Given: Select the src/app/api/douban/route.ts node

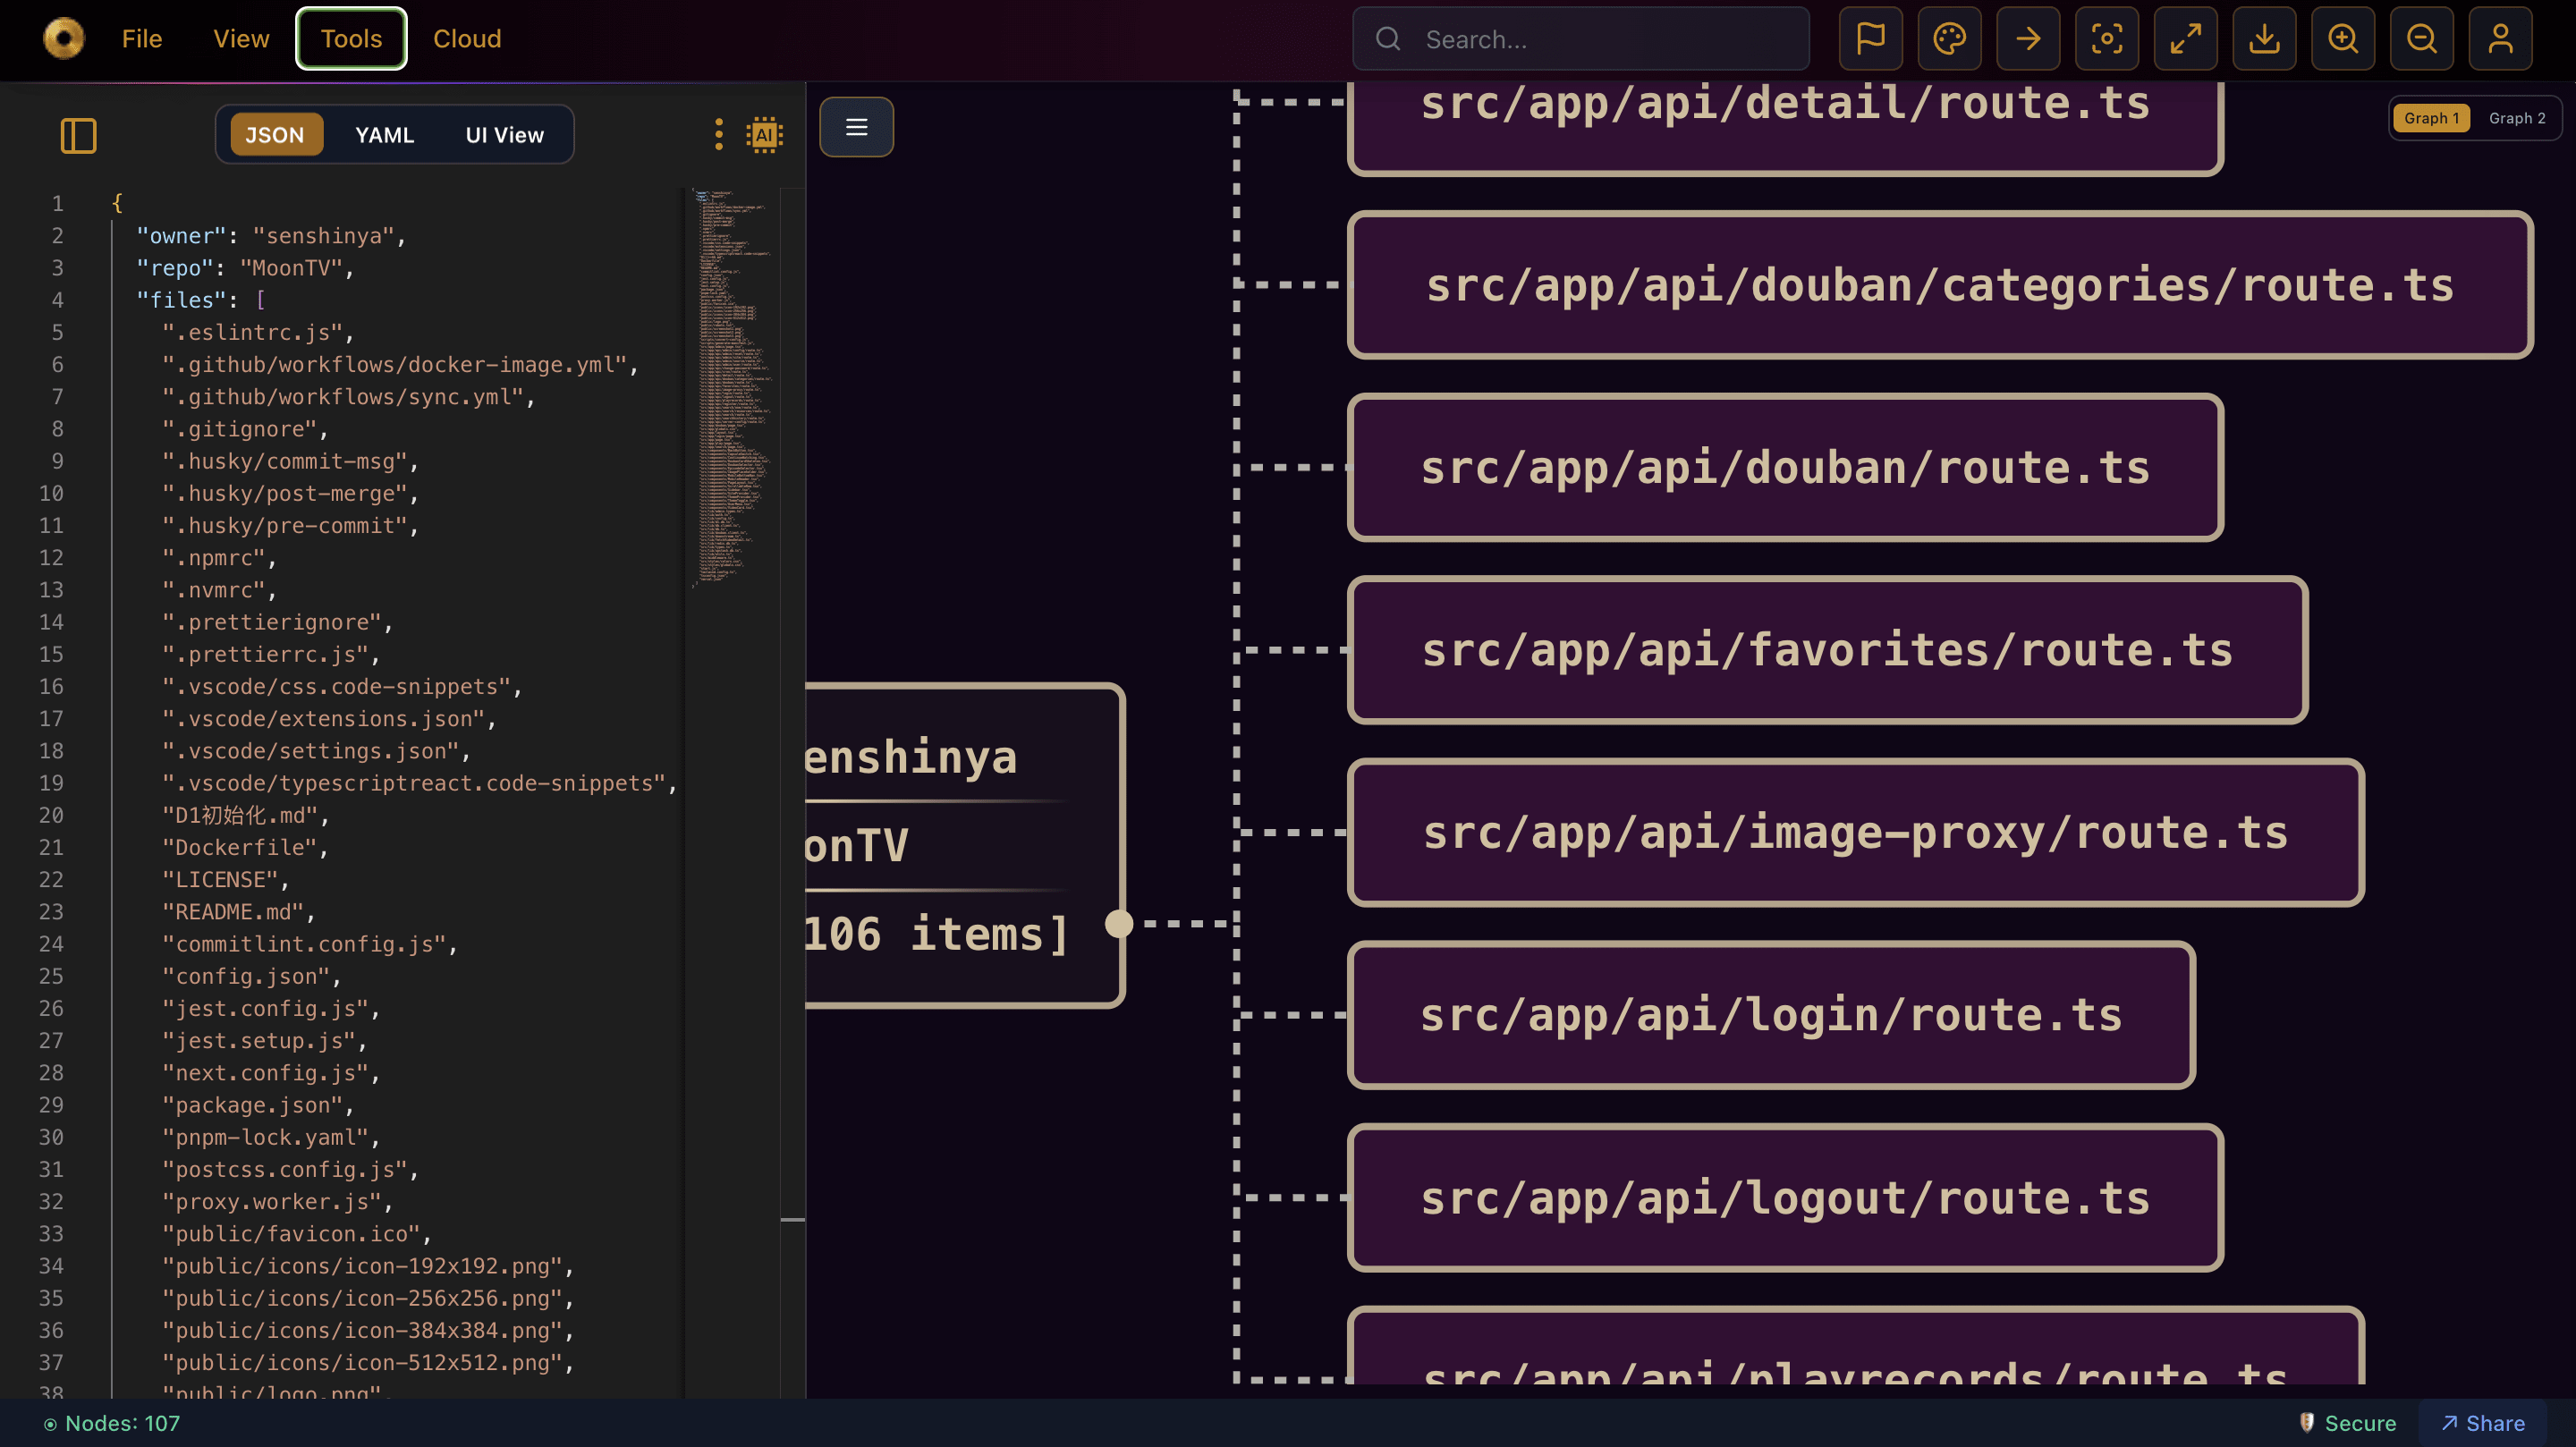Looking at the screenshot, I should pos(1785,467).
